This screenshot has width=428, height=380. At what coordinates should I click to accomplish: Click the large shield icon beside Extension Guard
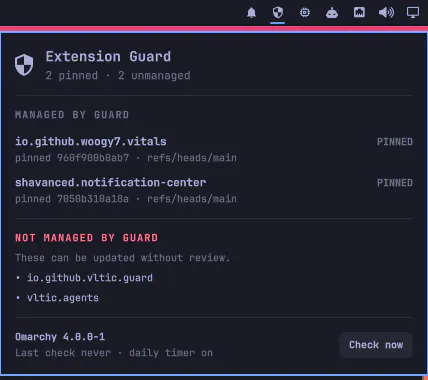pos(24,65)
